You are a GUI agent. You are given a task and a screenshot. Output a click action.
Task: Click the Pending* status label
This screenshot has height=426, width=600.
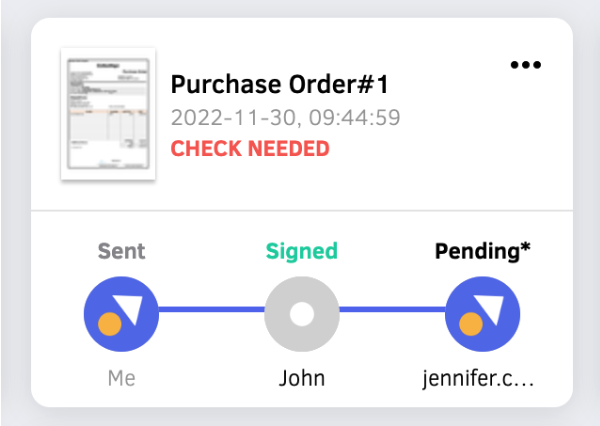point(483,253)
